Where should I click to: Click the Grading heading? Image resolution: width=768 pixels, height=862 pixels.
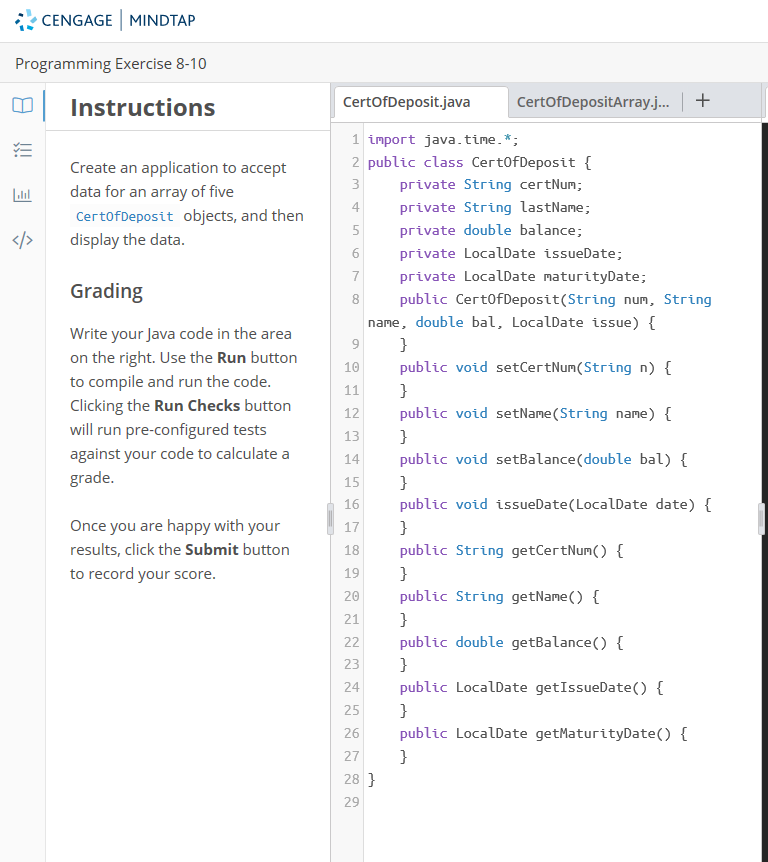click(106, 291)
